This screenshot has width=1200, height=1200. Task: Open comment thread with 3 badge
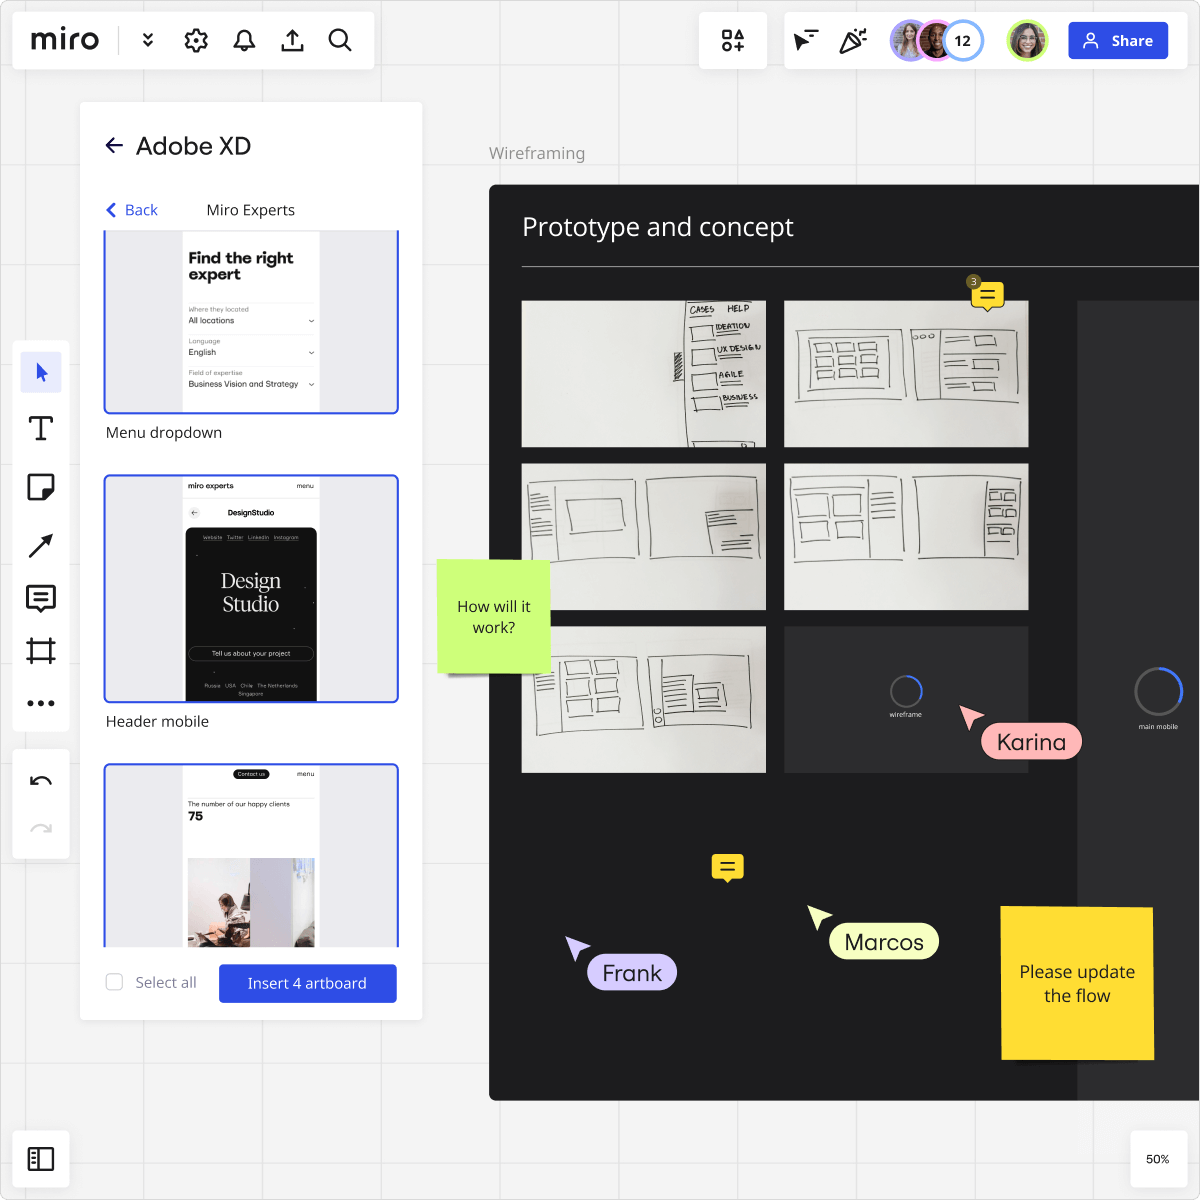(x=987, y=295)
